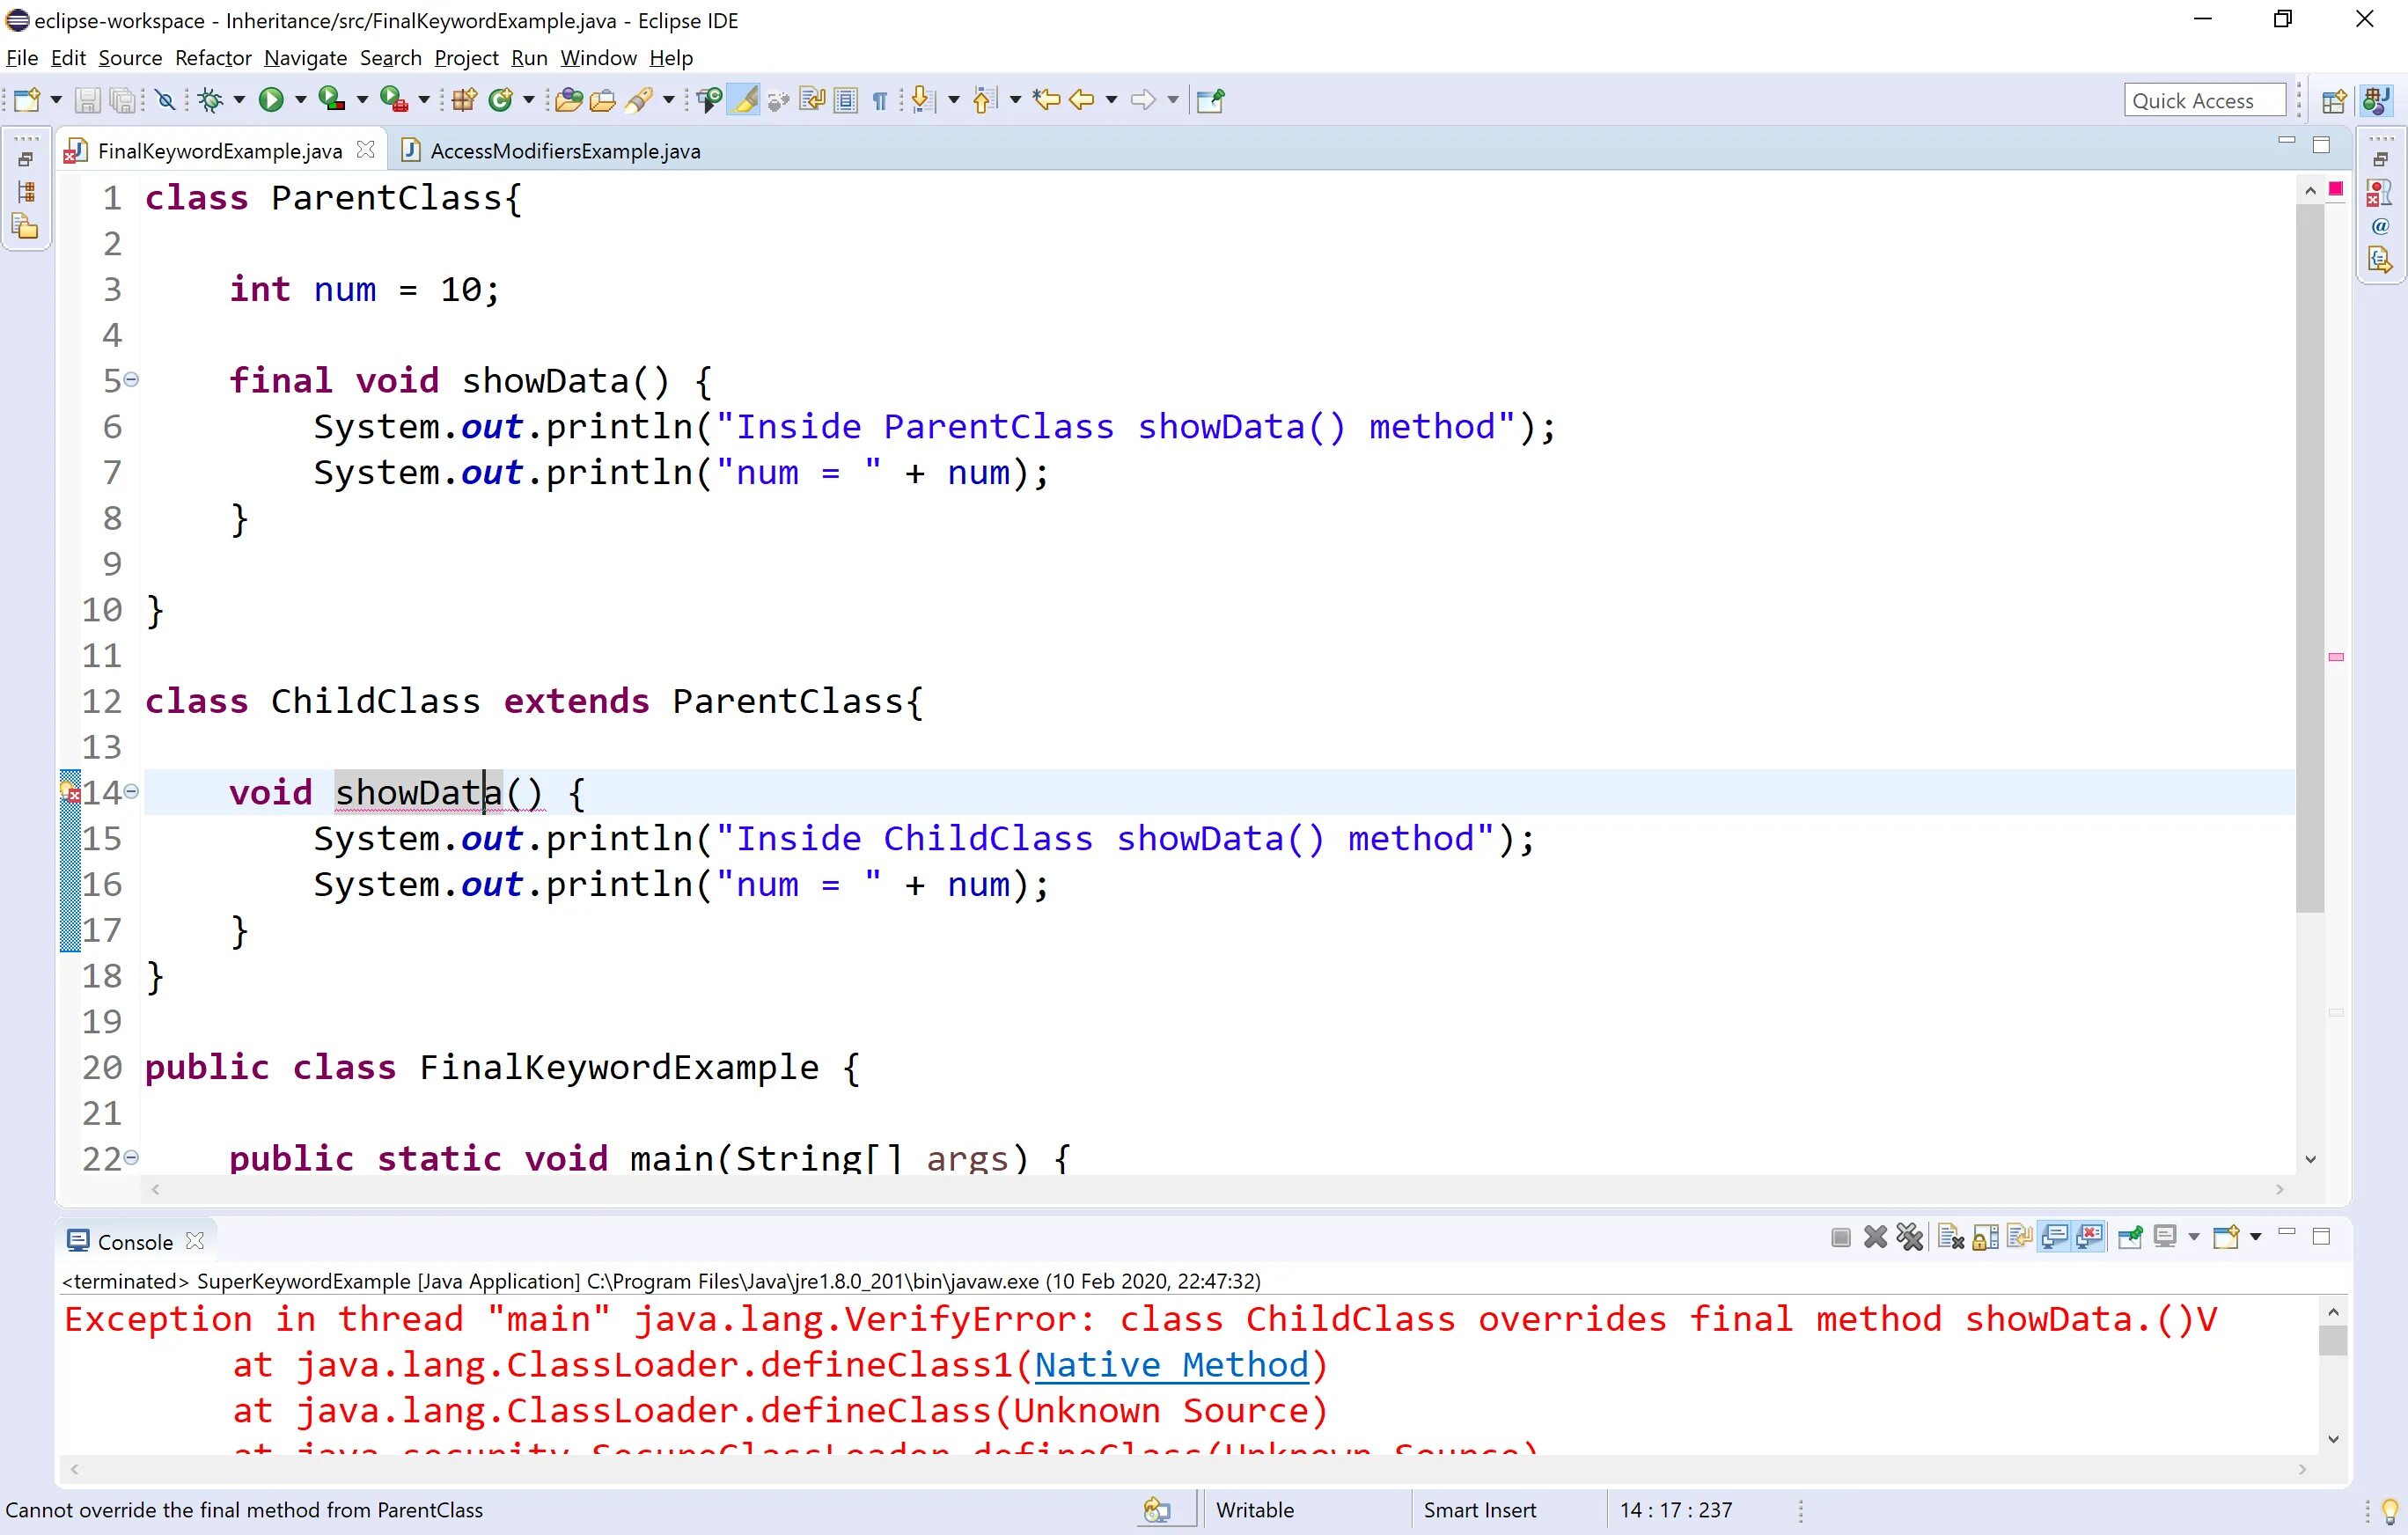The width and height of the screenshot is (2408, 1535).
Task: Close the FinalKeywordExample.java editor tab
Action: point(365,150)
